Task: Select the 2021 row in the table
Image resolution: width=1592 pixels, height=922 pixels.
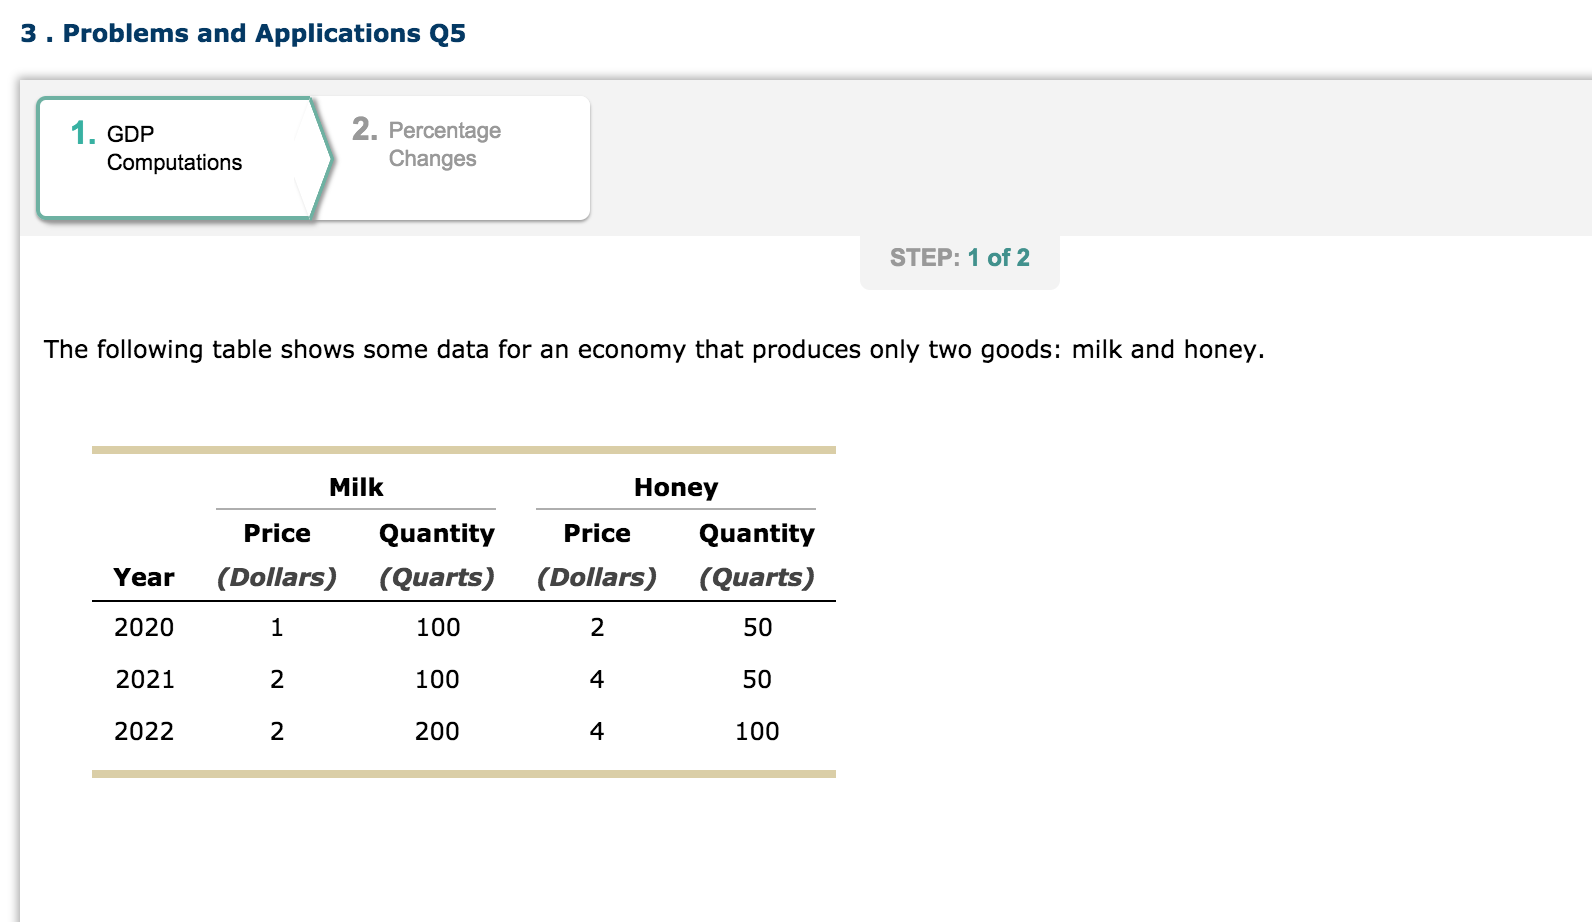Action: click(143, 679)
